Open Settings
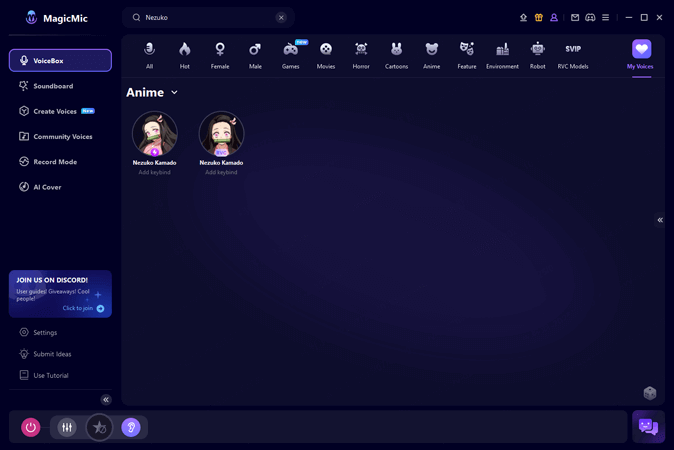The width and height of the screenshot is (674, 450). (38, 333)
